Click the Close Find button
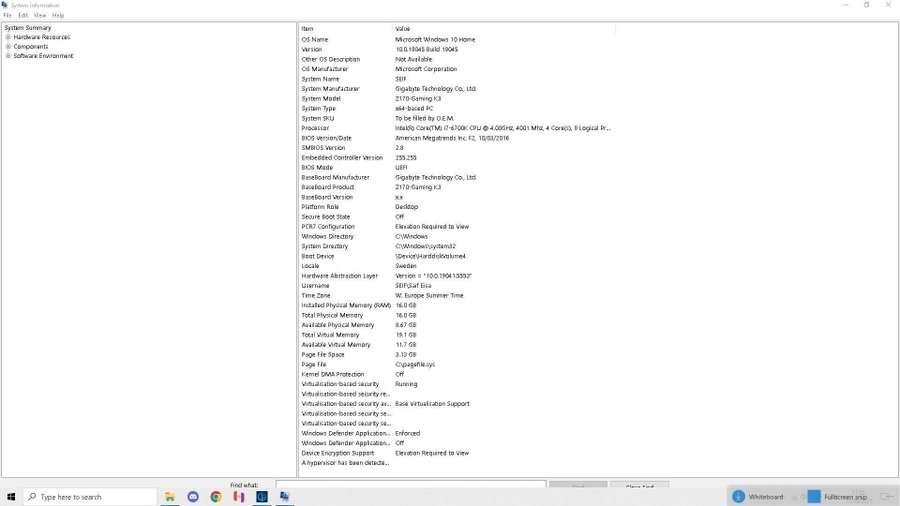900x506 pixels. [640, 486]
